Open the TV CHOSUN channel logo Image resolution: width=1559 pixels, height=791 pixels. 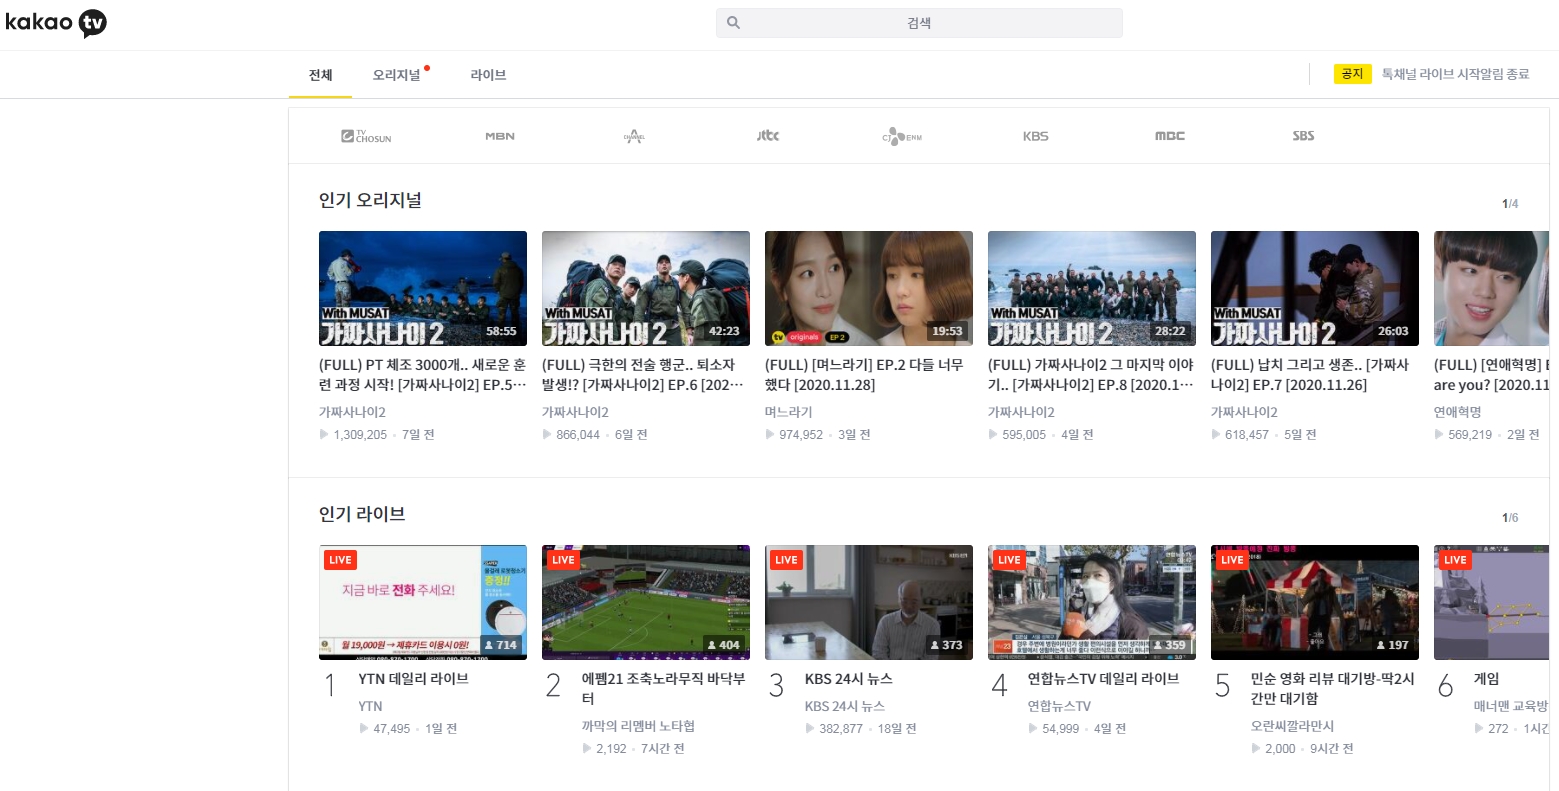366,136
